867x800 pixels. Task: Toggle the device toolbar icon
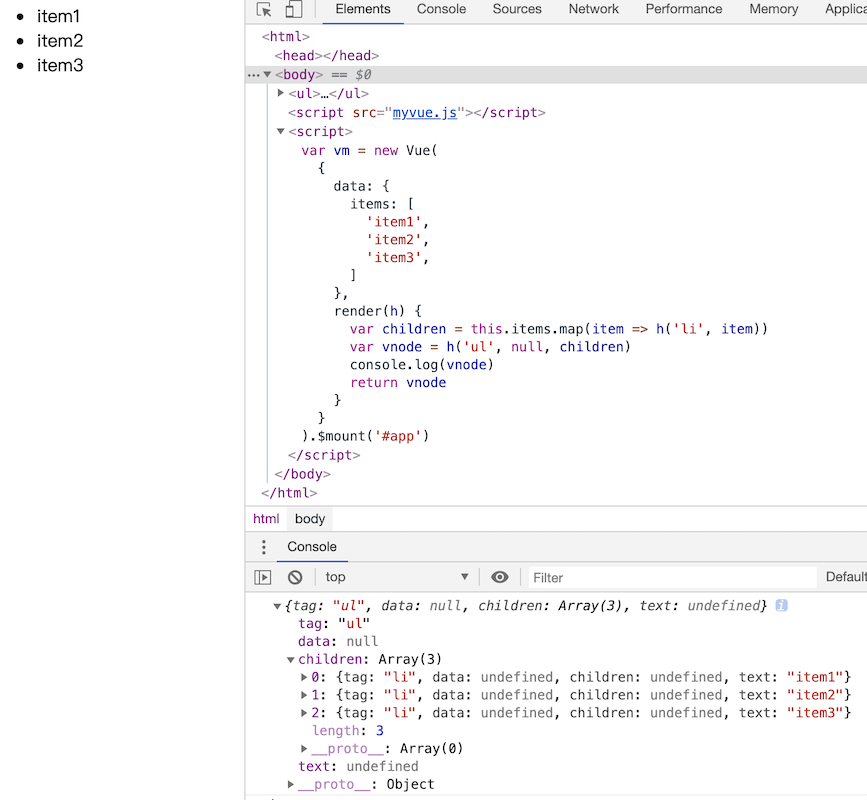point(294,9)
